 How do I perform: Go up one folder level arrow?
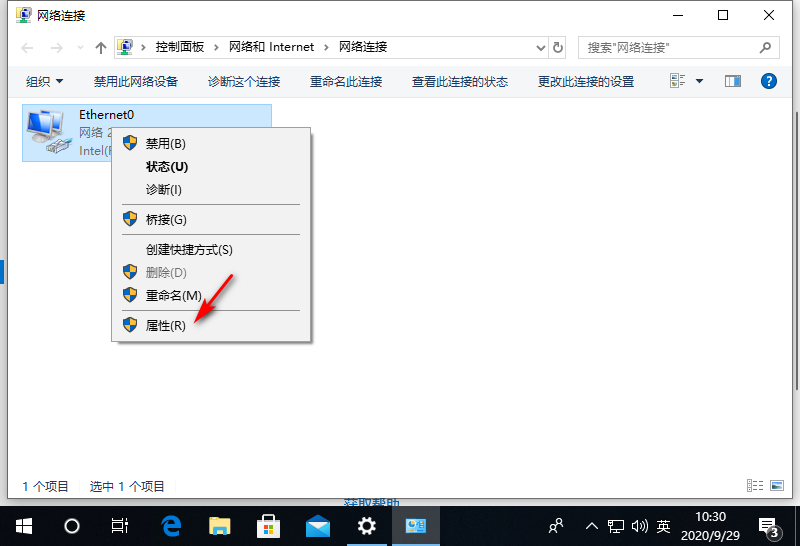(x=100, y=47)
